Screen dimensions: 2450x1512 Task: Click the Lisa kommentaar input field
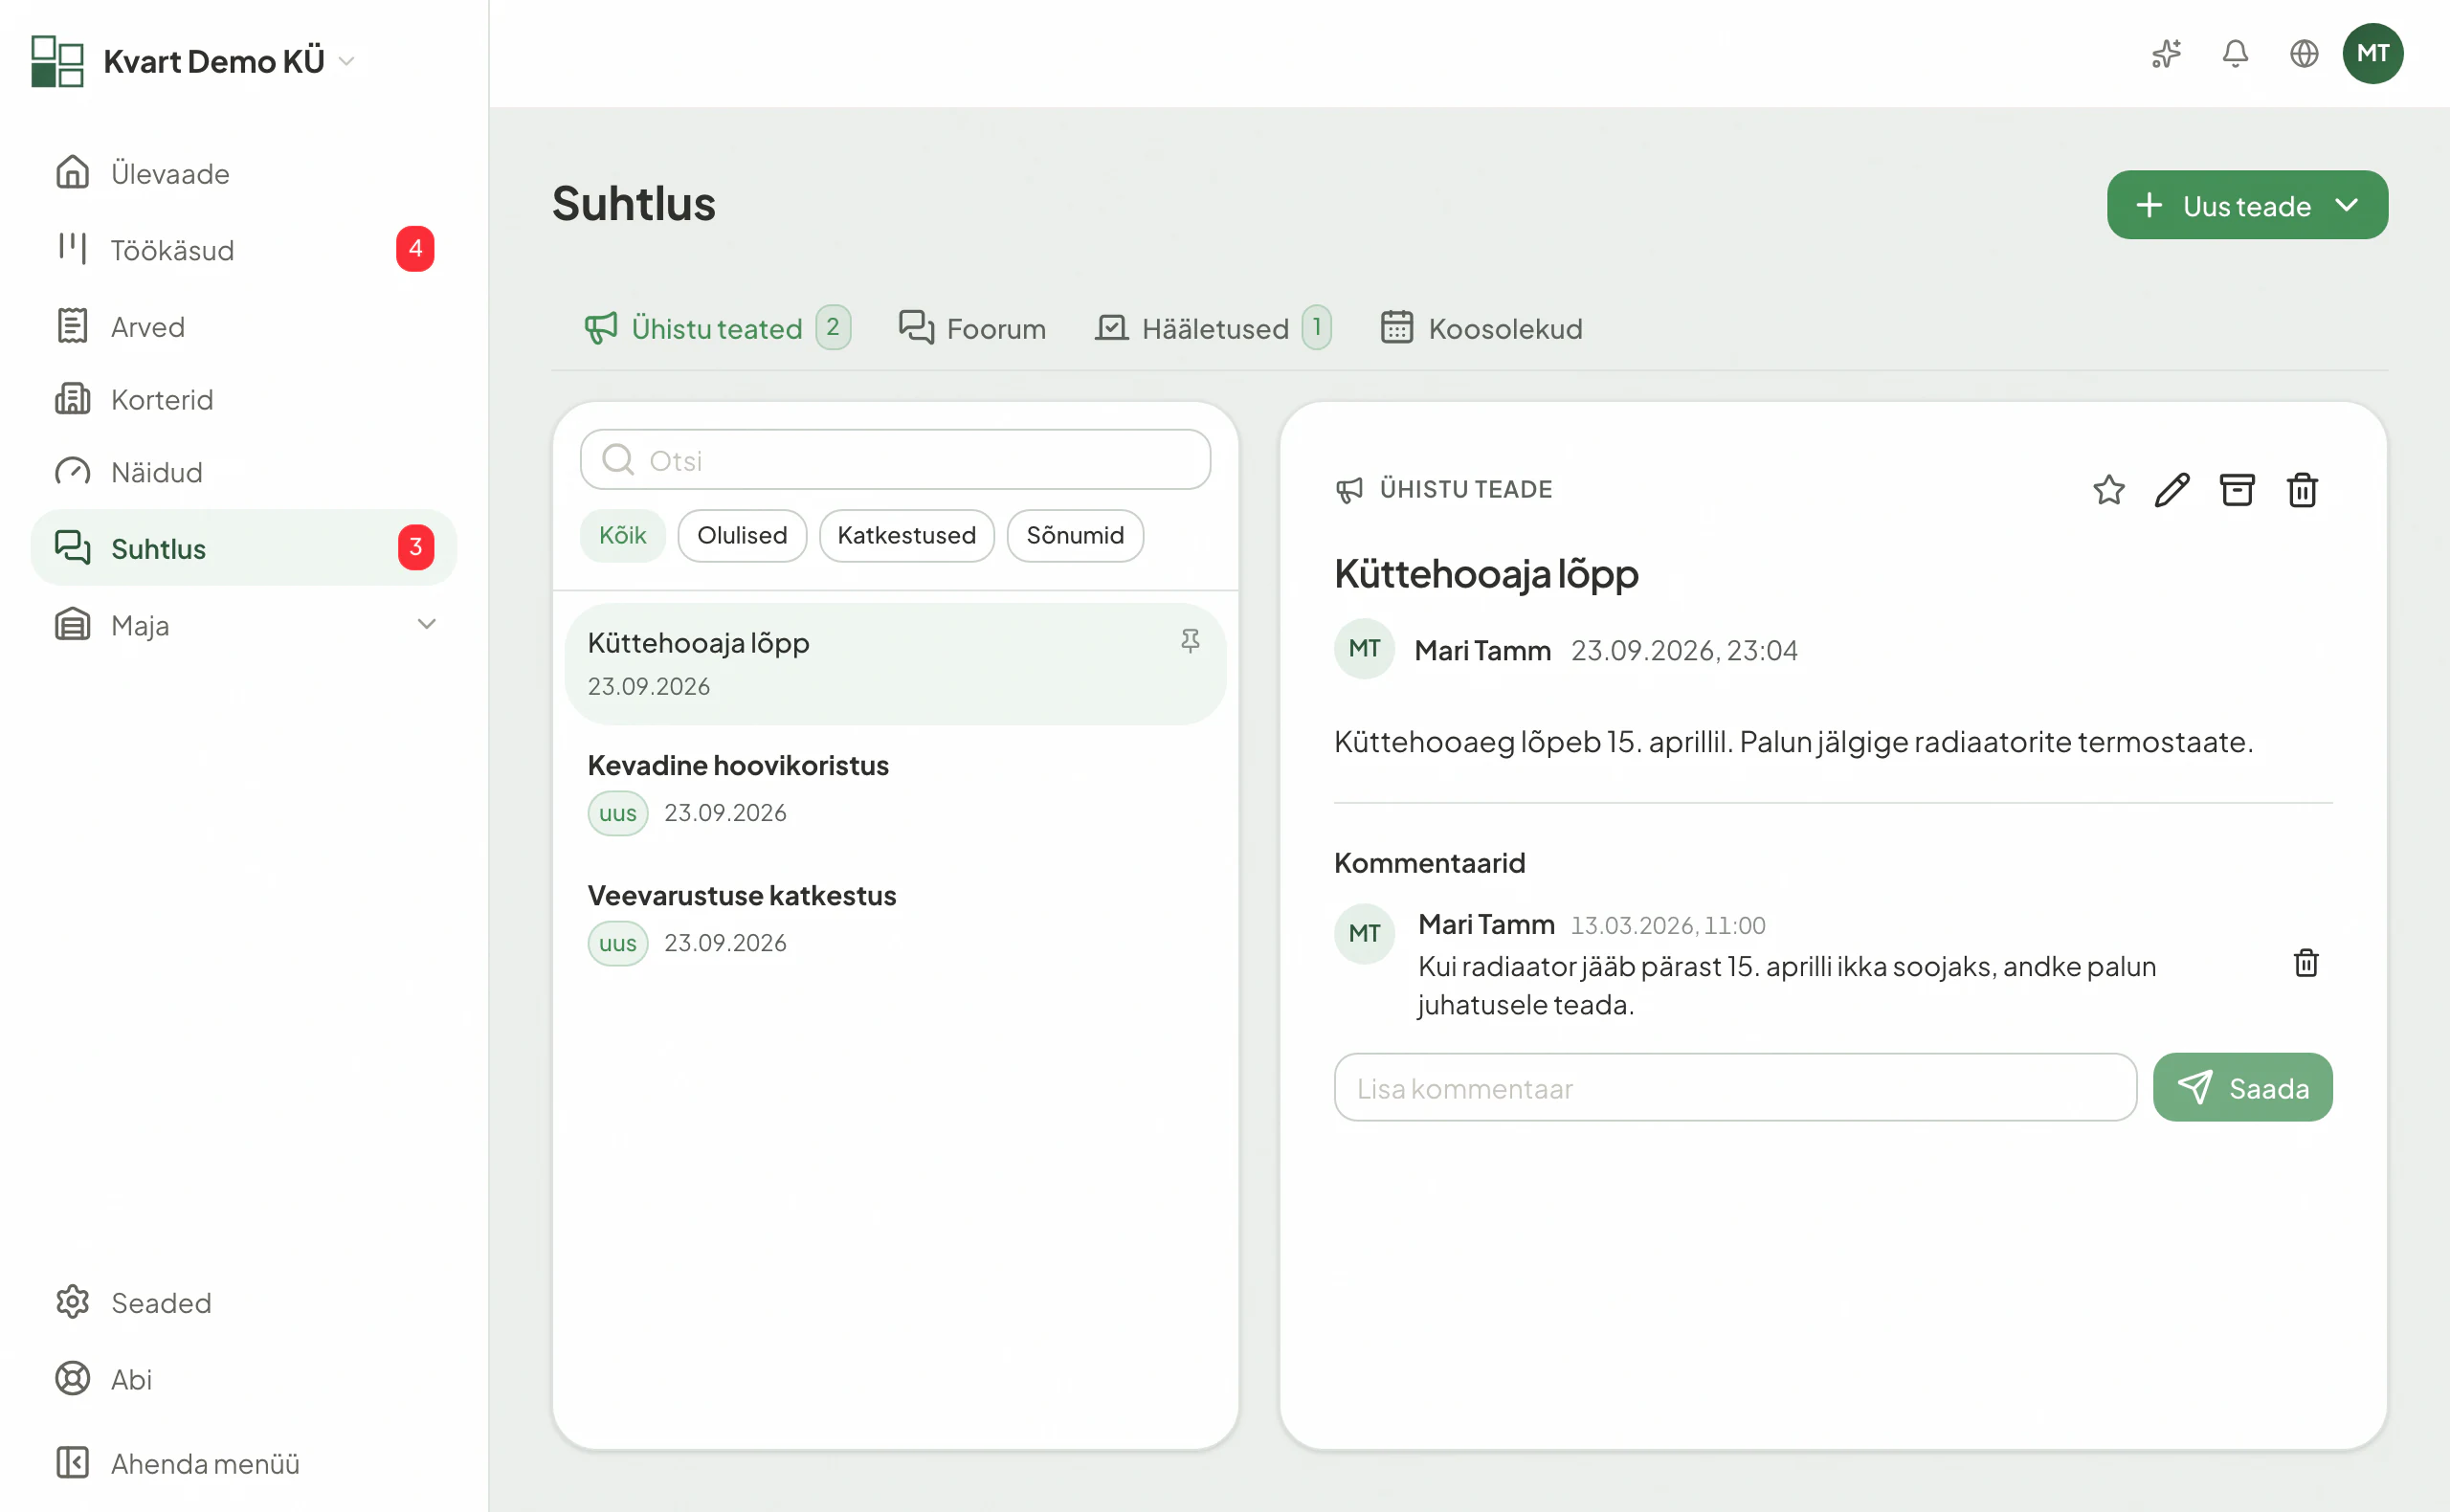(x=1735, y=1087)
